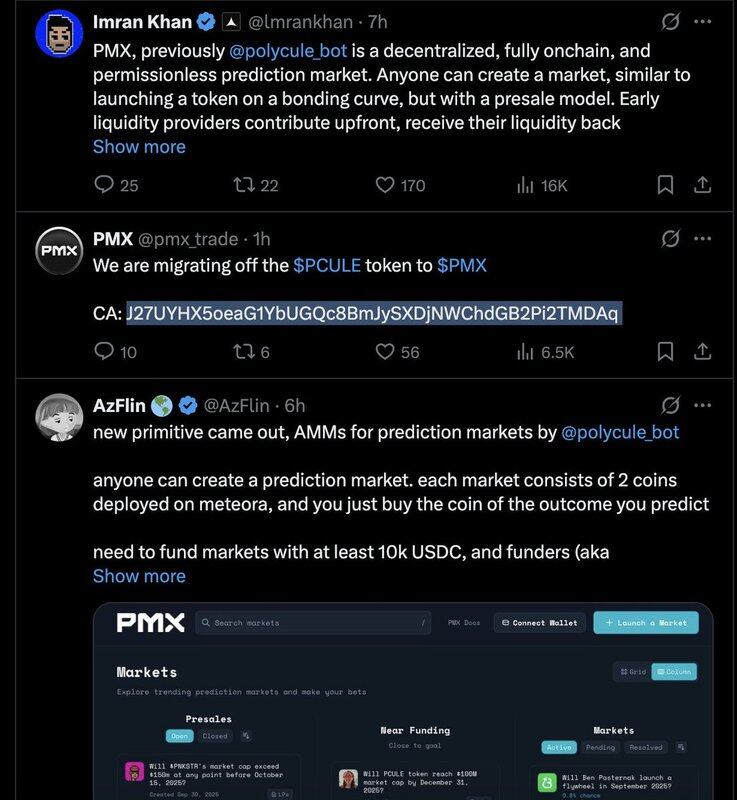The width and height of the screenshot is (737, 800).
Task: Like the PMX migration tweet
Action: 385,351
